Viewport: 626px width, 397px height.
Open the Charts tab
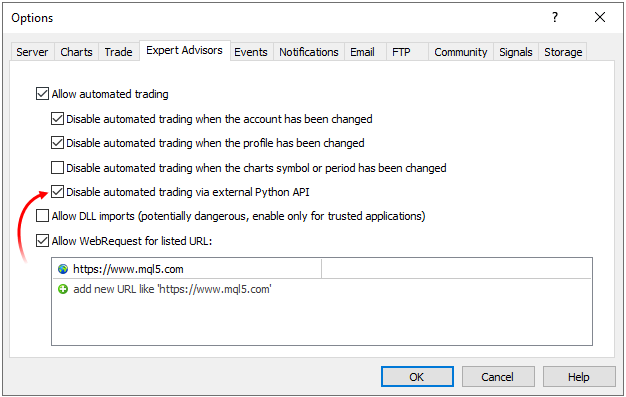click(x=76, y=52)
